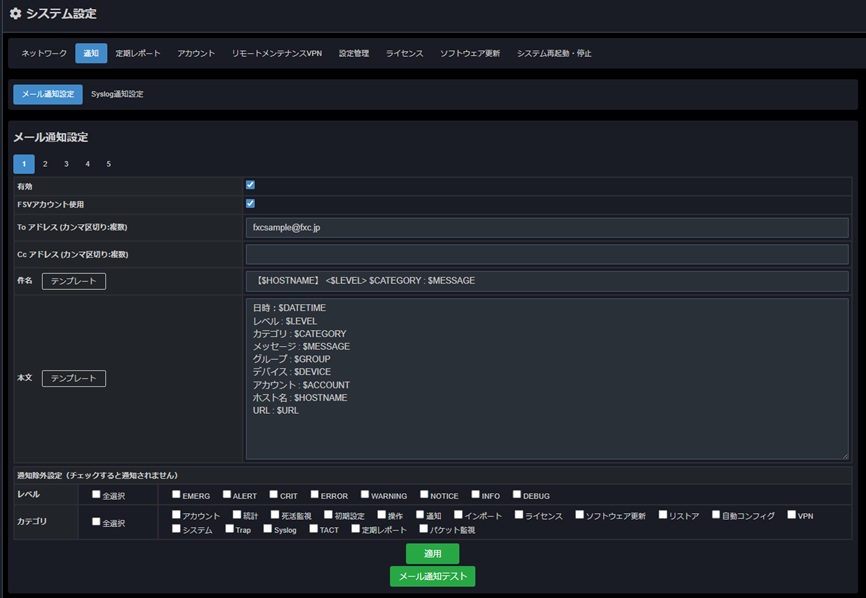
Task: Open the 設定管理 tab
Action: (354, 53)
